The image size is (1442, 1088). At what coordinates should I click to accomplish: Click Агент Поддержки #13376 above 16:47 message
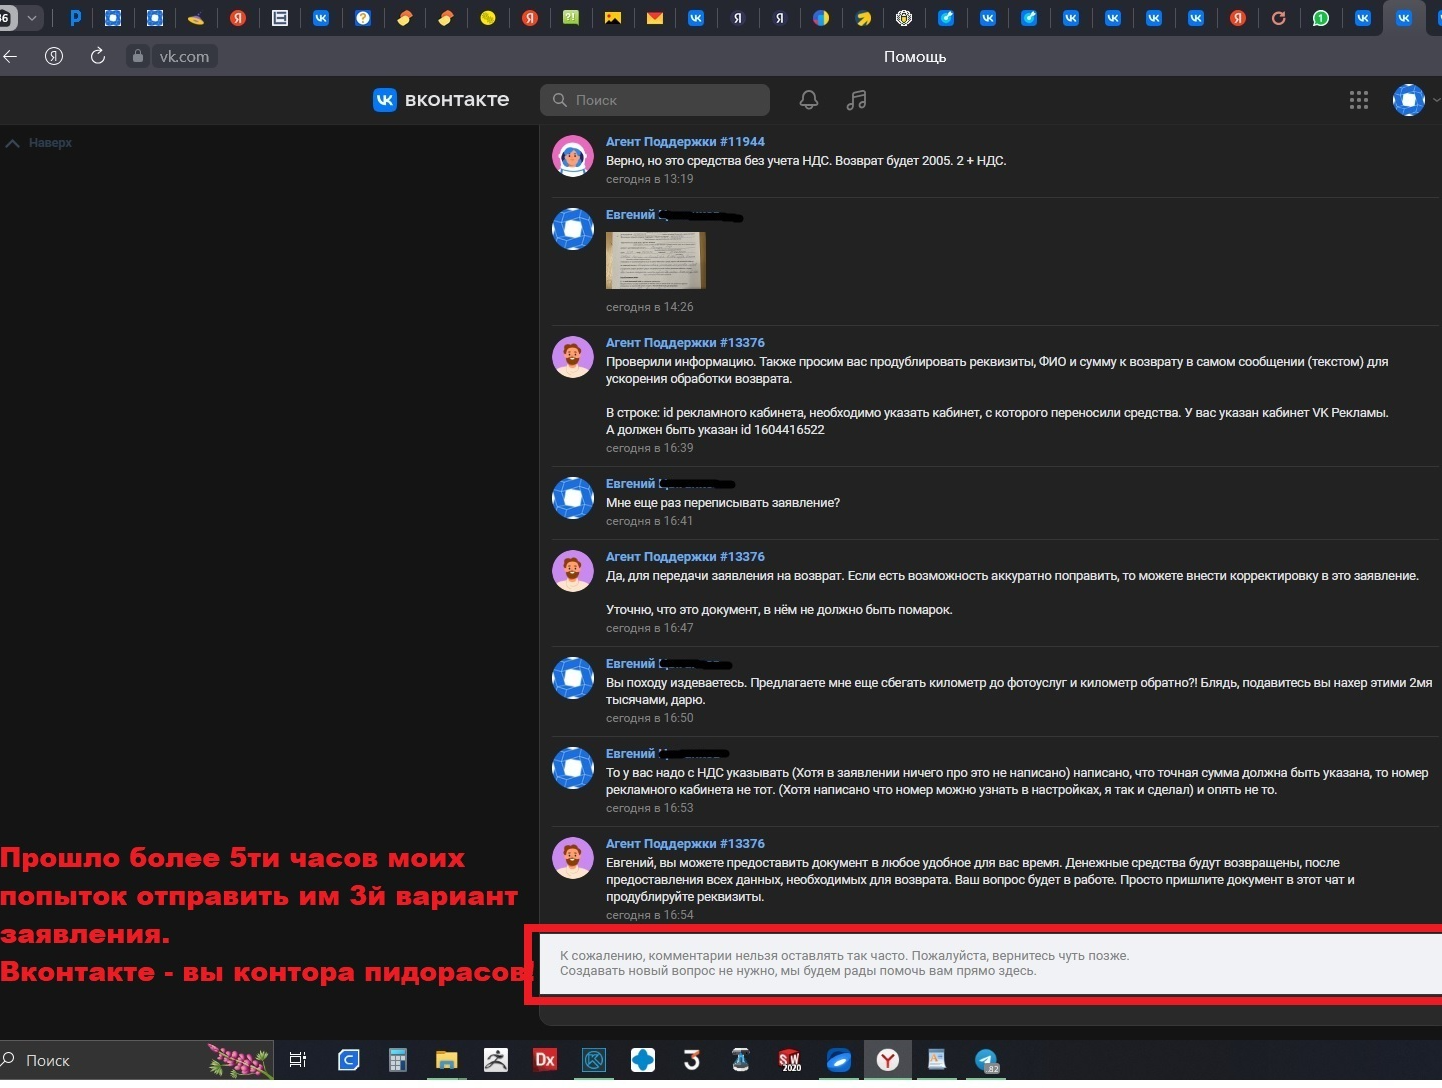pos(685,557)
